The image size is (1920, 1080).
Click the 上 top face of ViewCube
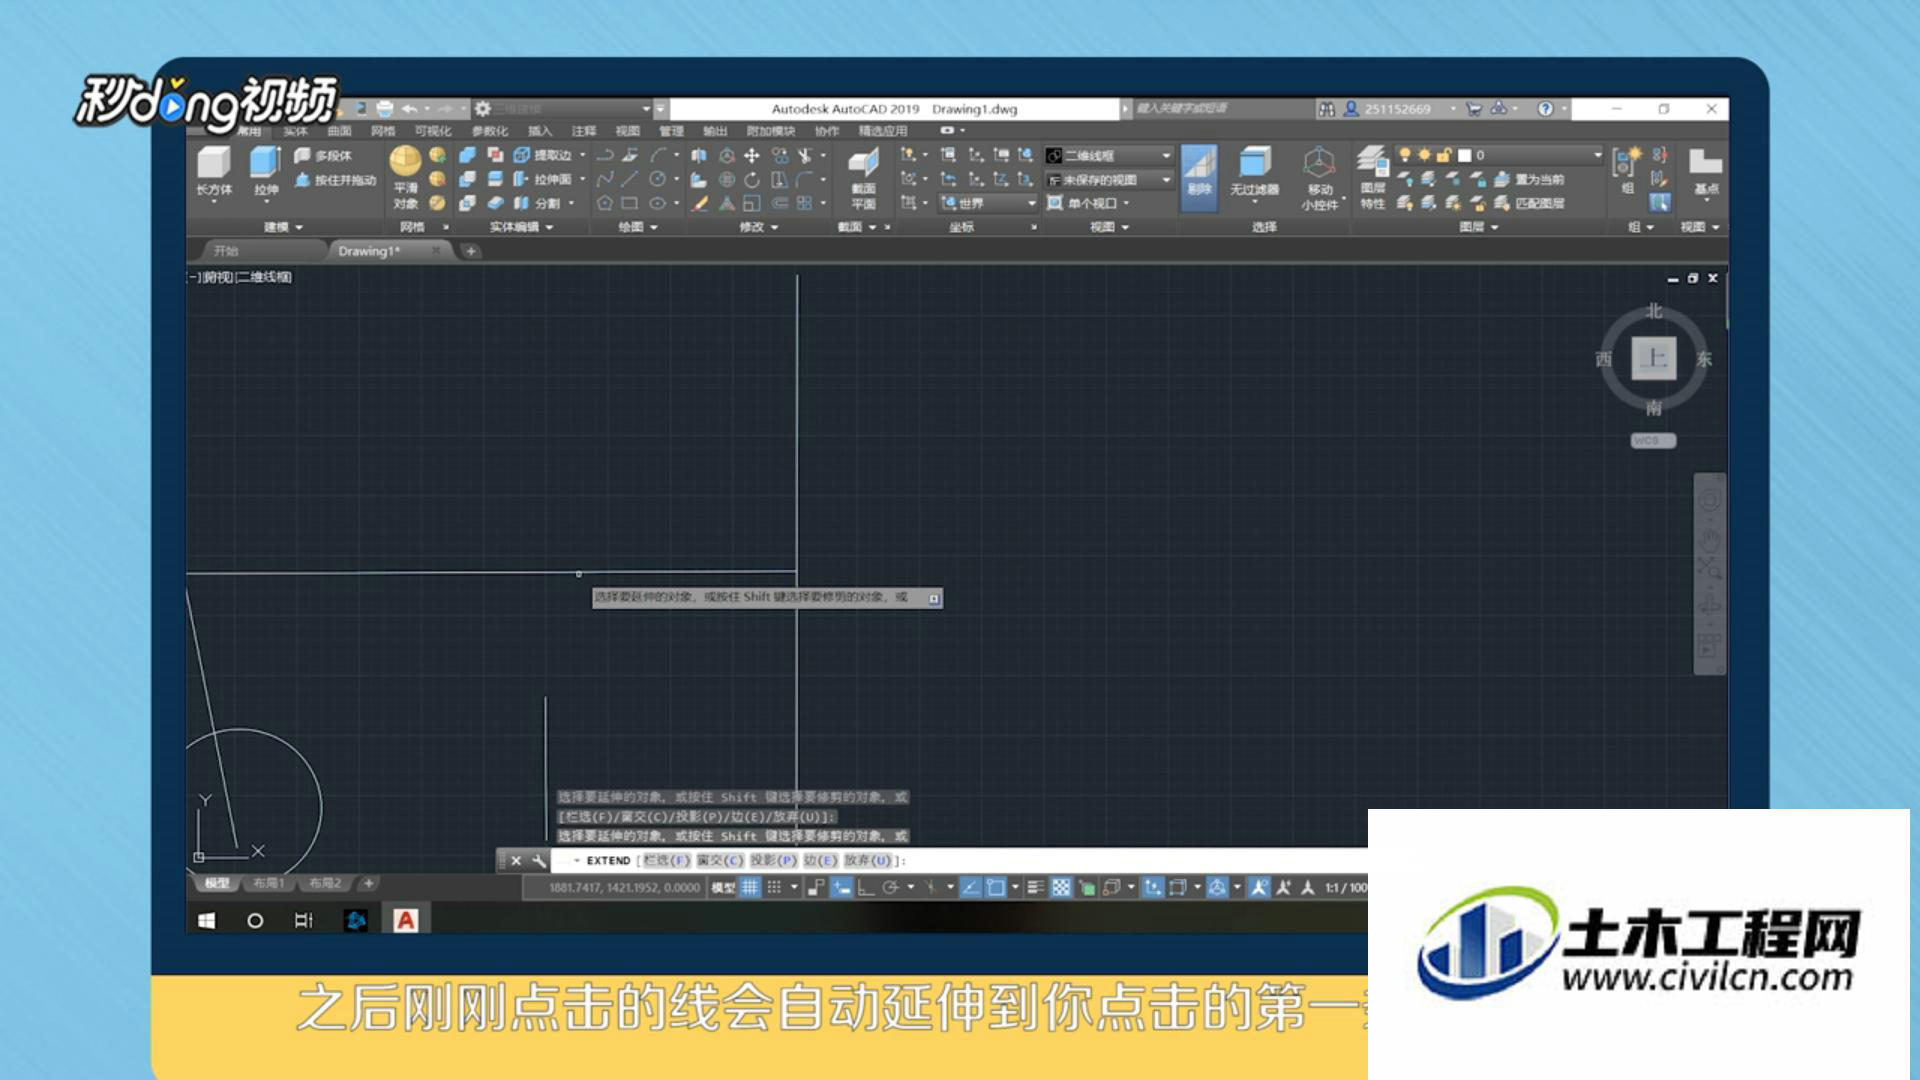pyautogui.click(x=1654, y=358)
